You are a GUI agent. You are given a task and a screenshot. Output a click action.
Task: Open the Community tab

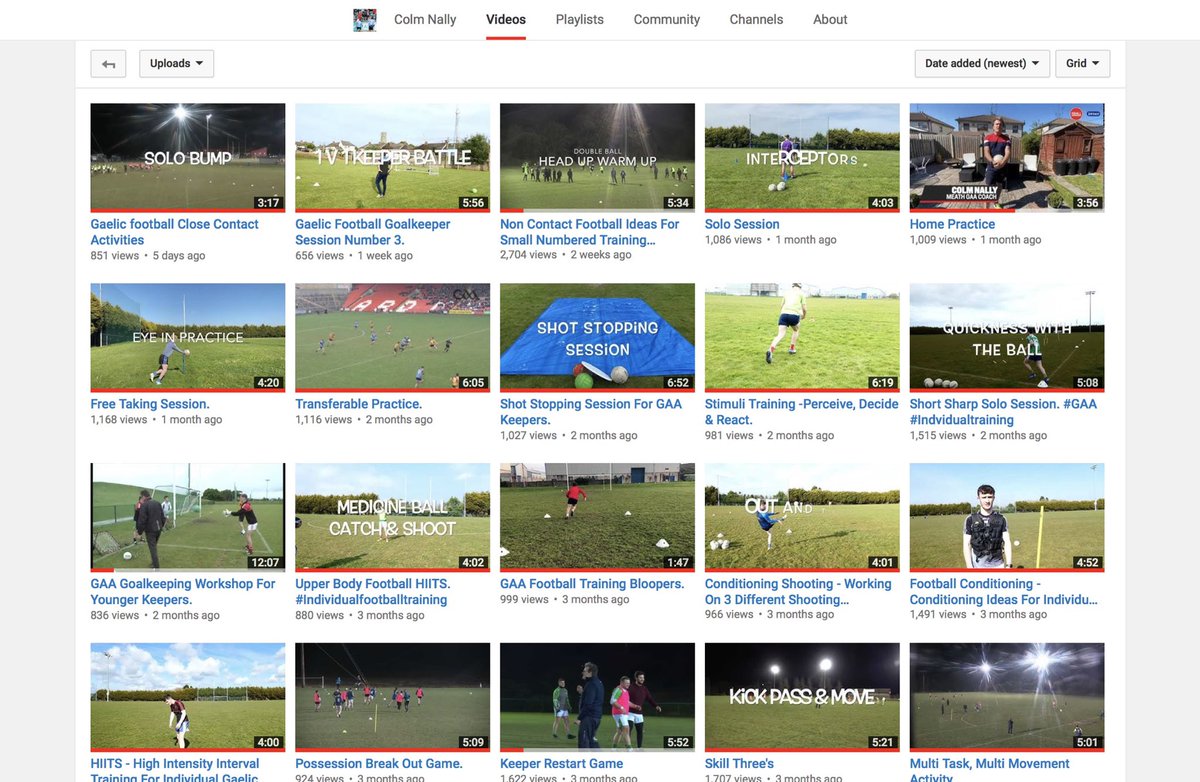tap(667, 20)
